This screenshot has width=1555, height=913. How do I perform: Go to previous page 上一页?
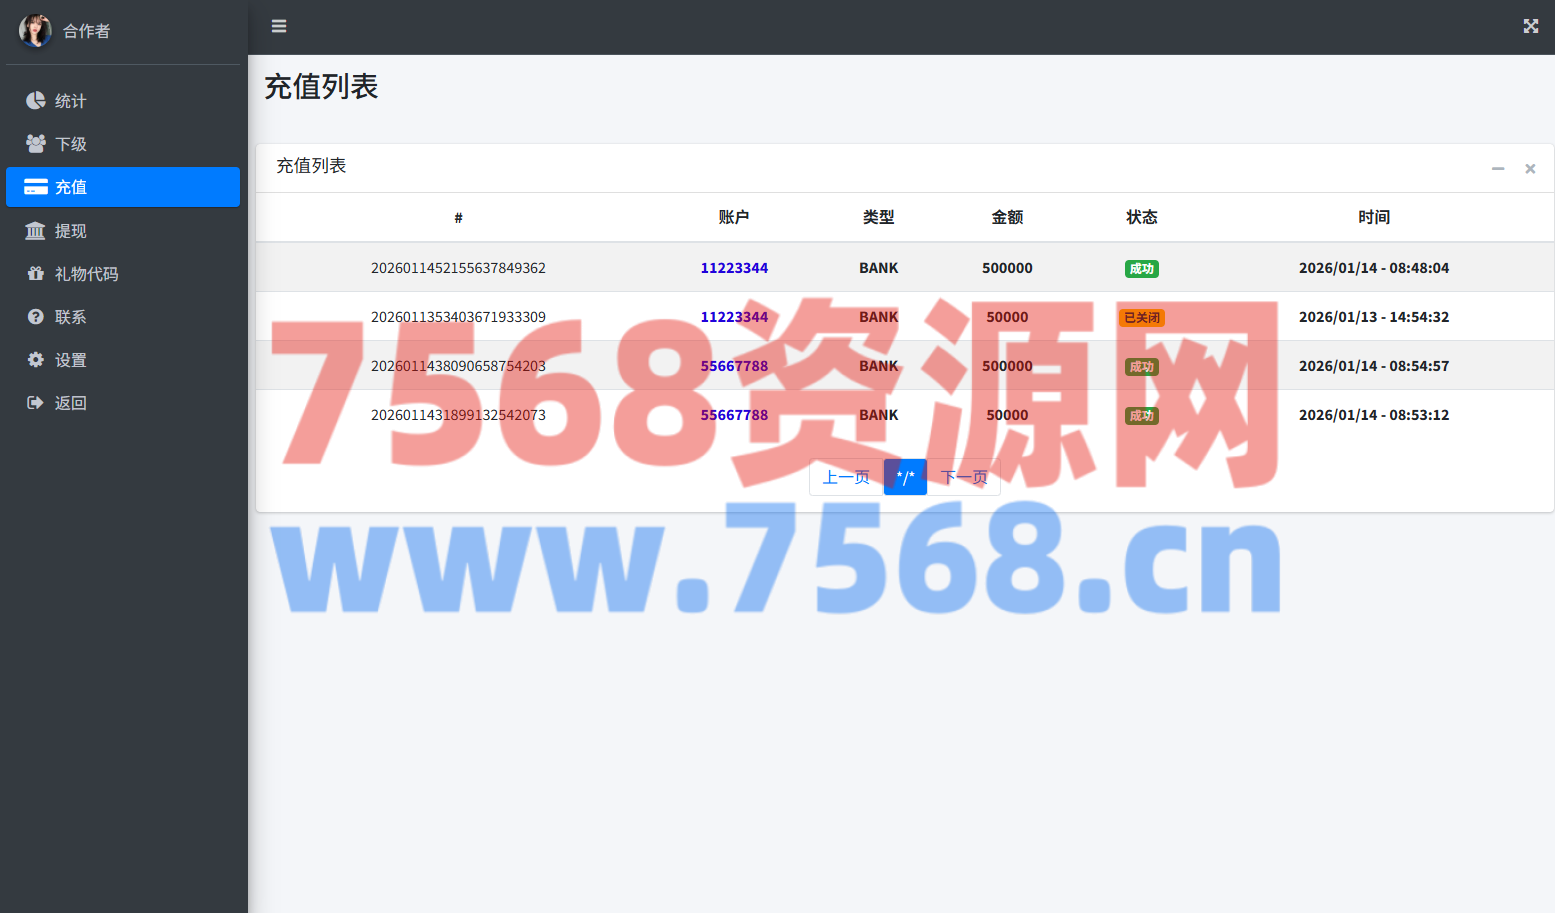(x=846, y=478)
